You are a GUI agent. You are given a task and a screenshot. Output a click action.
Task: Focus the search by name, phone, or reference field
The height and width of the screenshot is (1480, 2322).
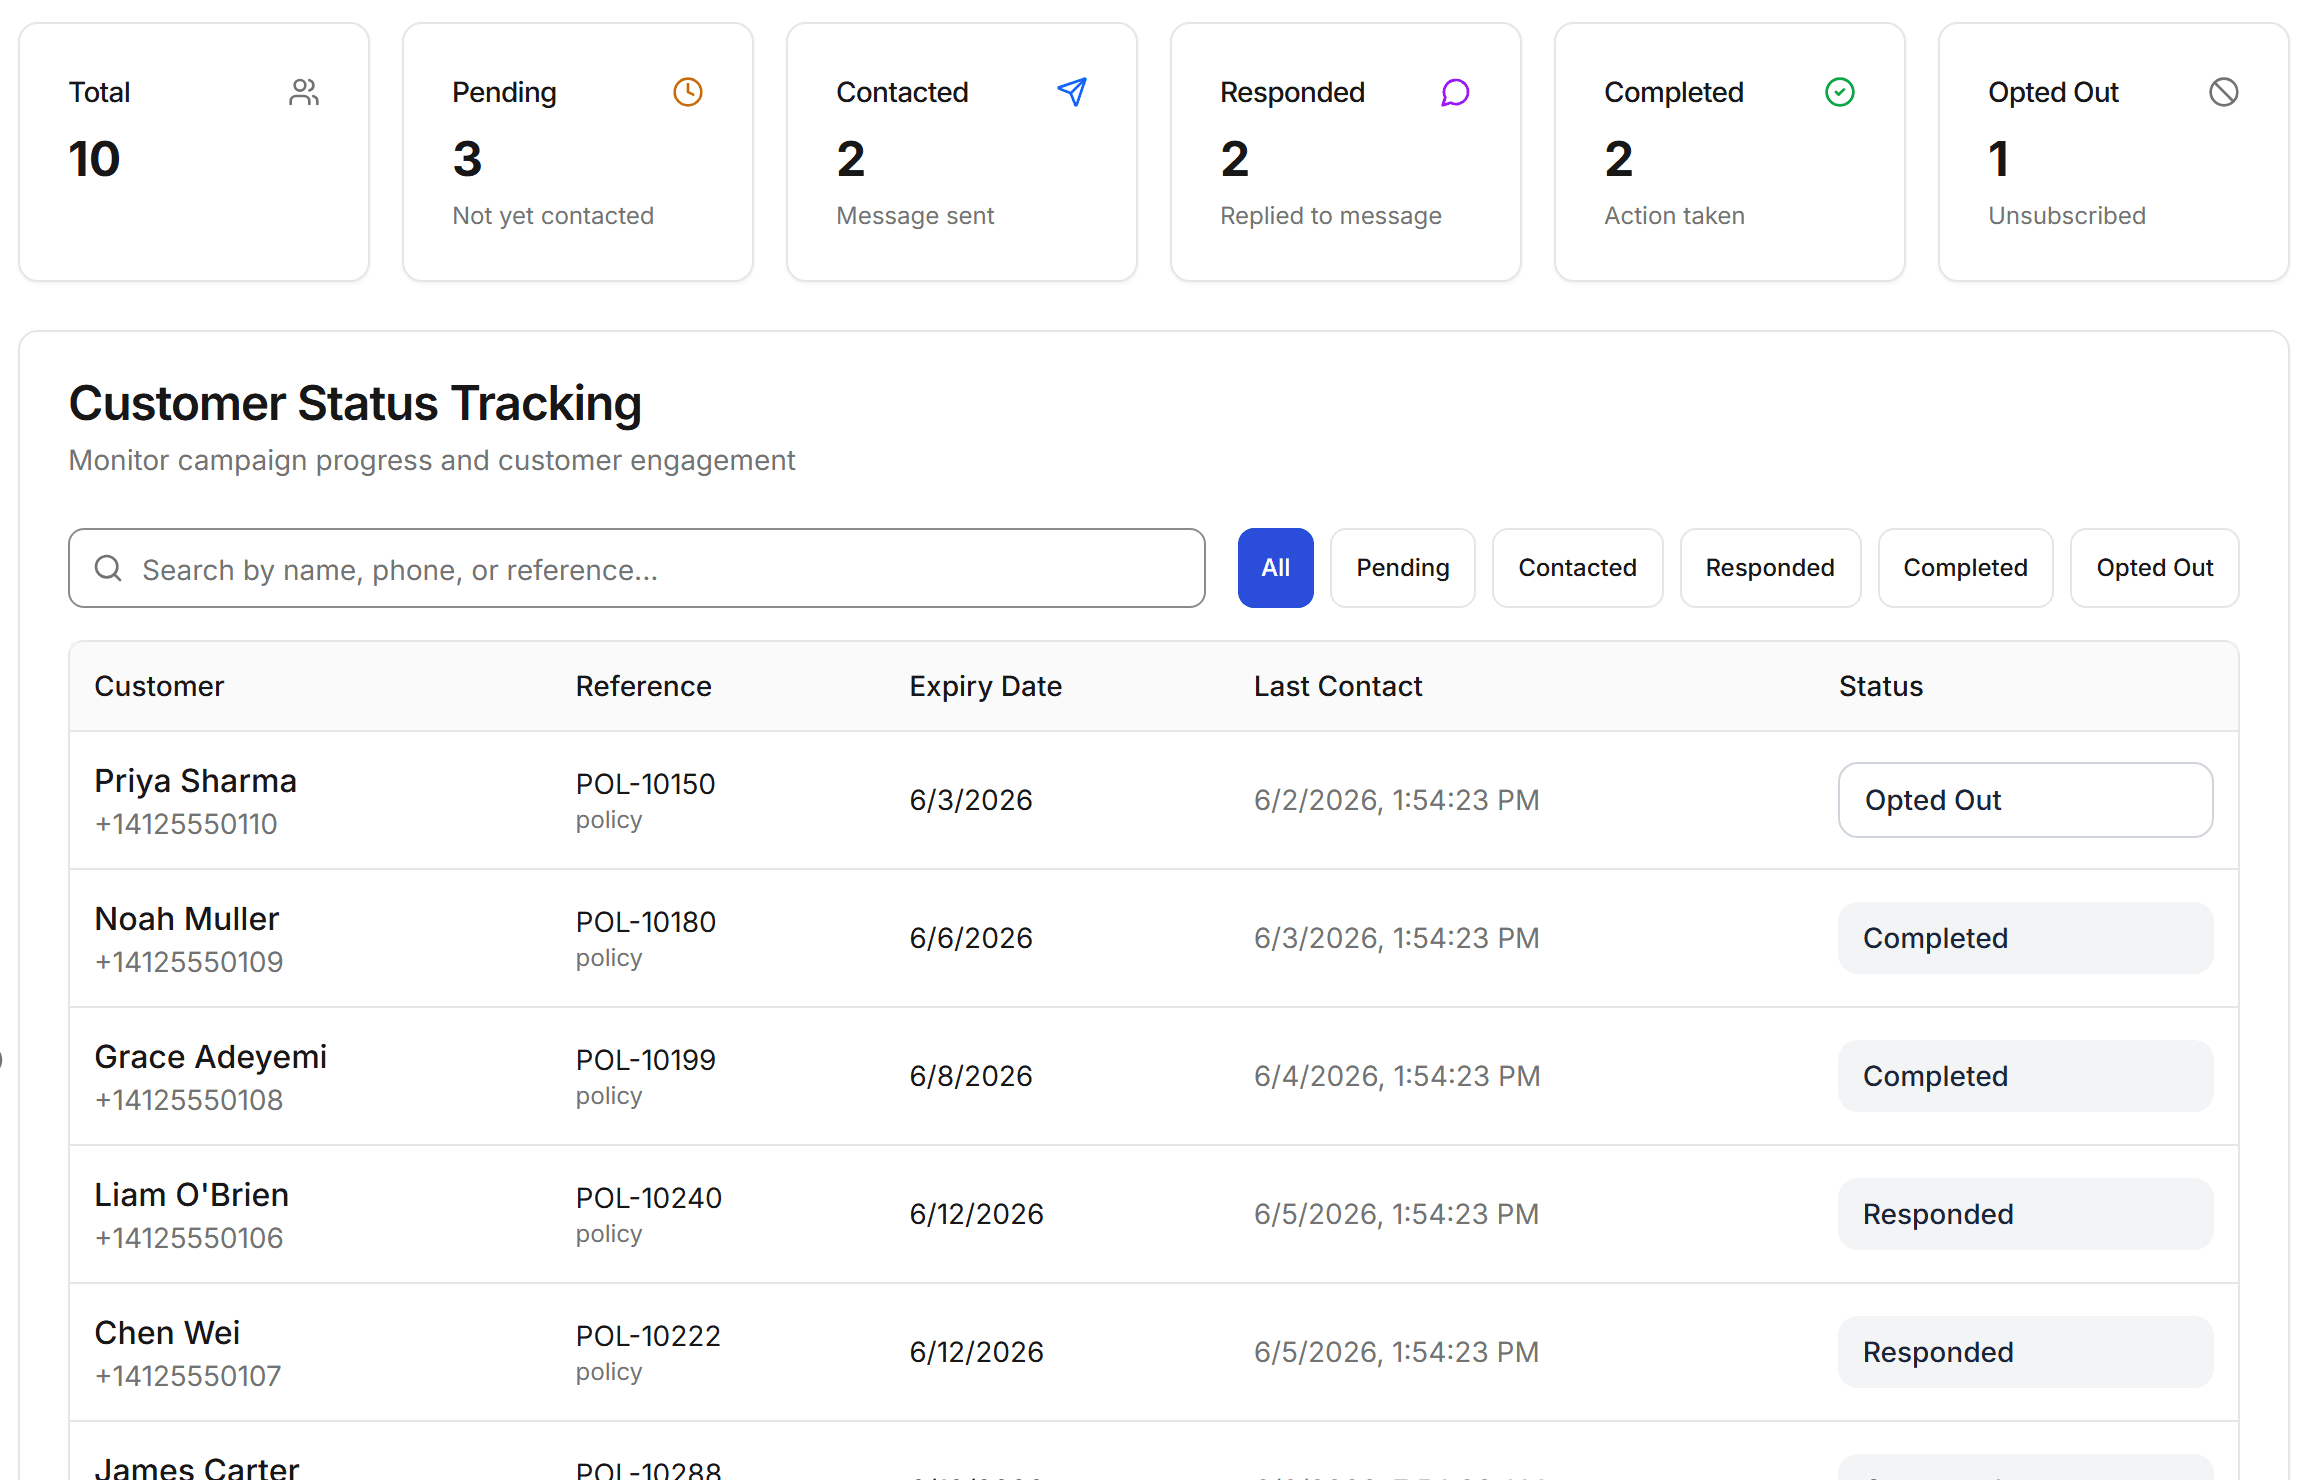tap(637, 568)
